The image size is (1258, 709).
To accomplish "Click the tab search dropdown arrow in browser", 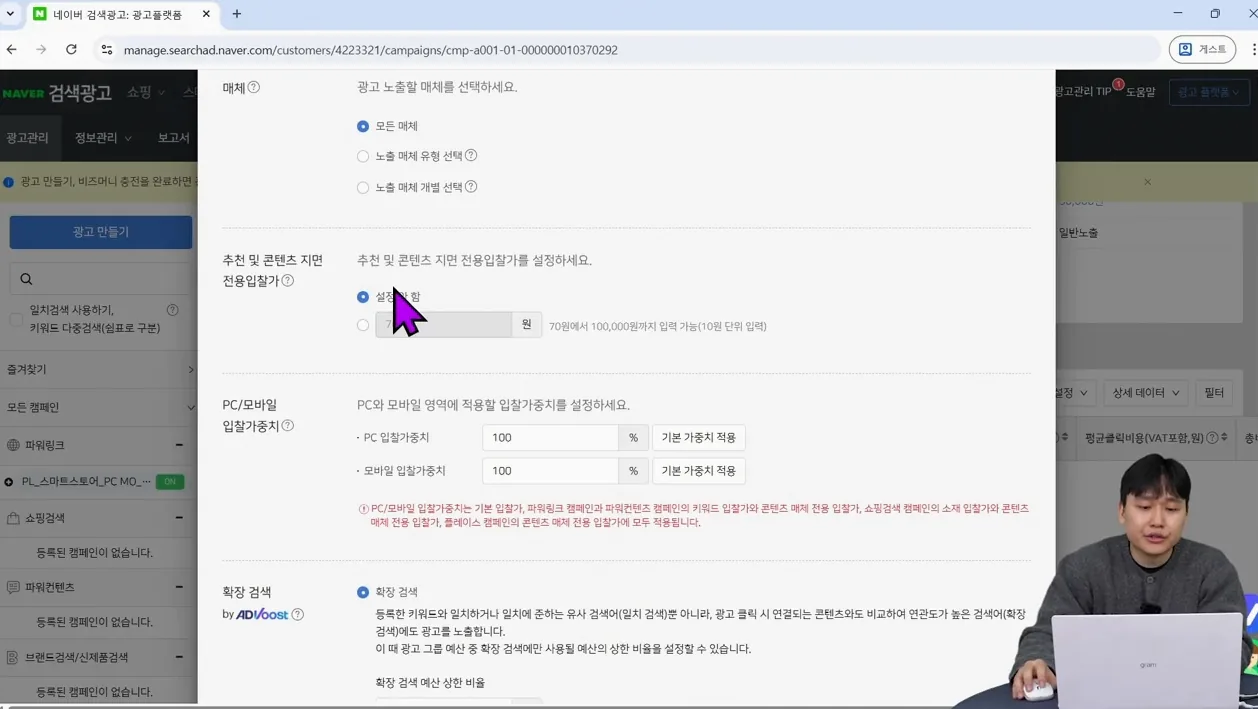I will 10,14.
